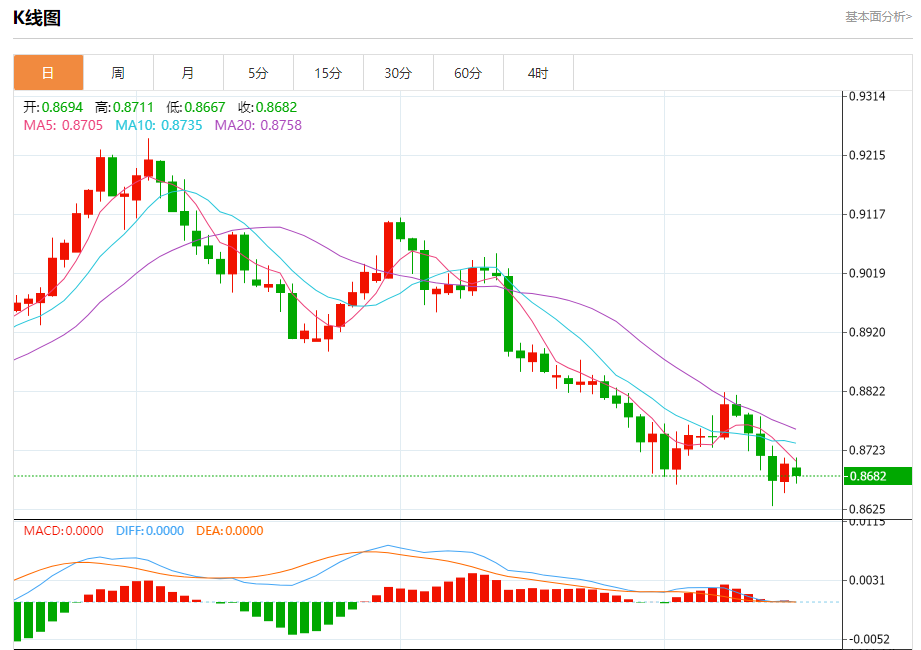
Task: Open the 30分 interval tab
Action: [398, 73]
